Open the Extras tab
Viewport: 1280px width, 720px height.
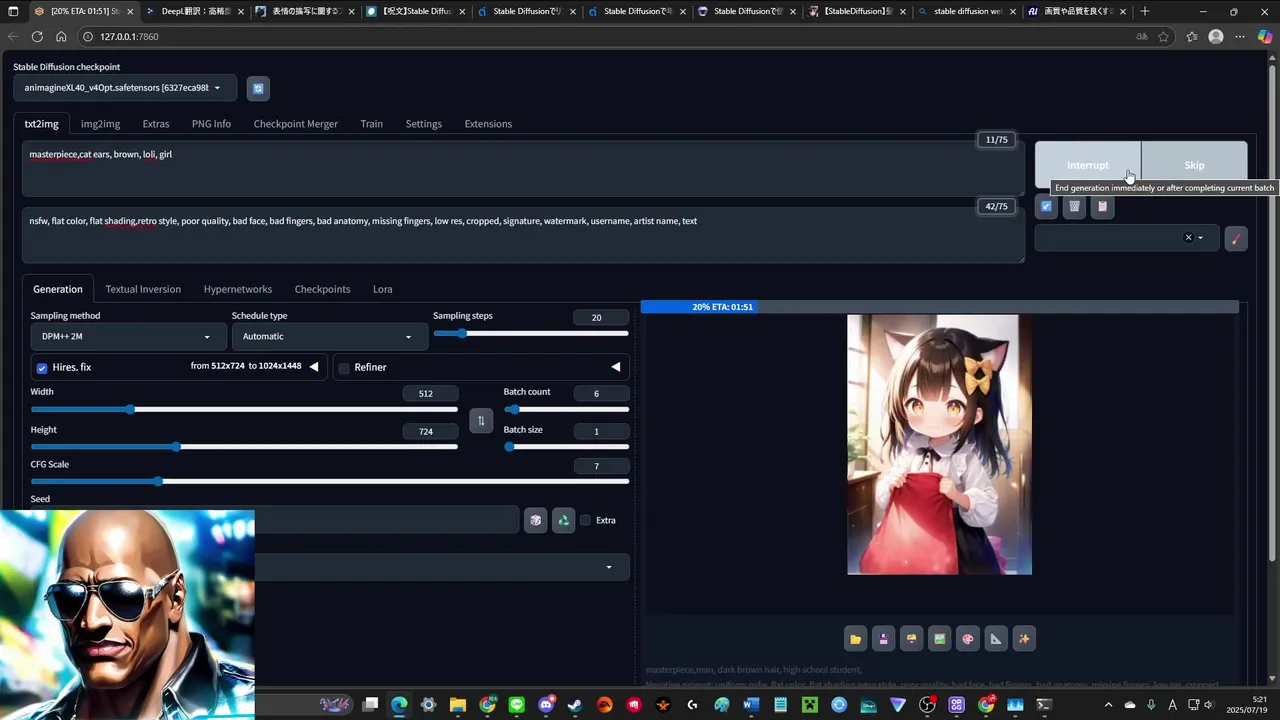click(155, 124)
